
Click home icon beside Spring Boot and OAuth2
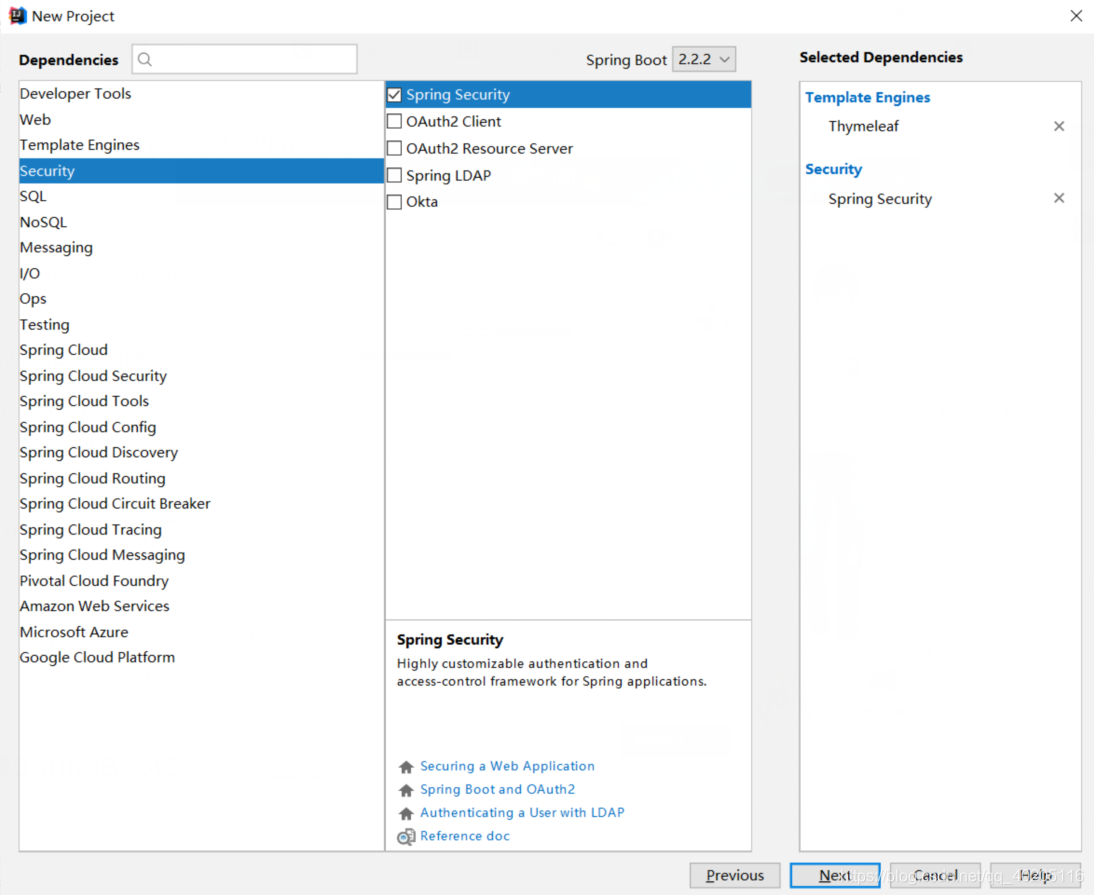pos(406,790)
